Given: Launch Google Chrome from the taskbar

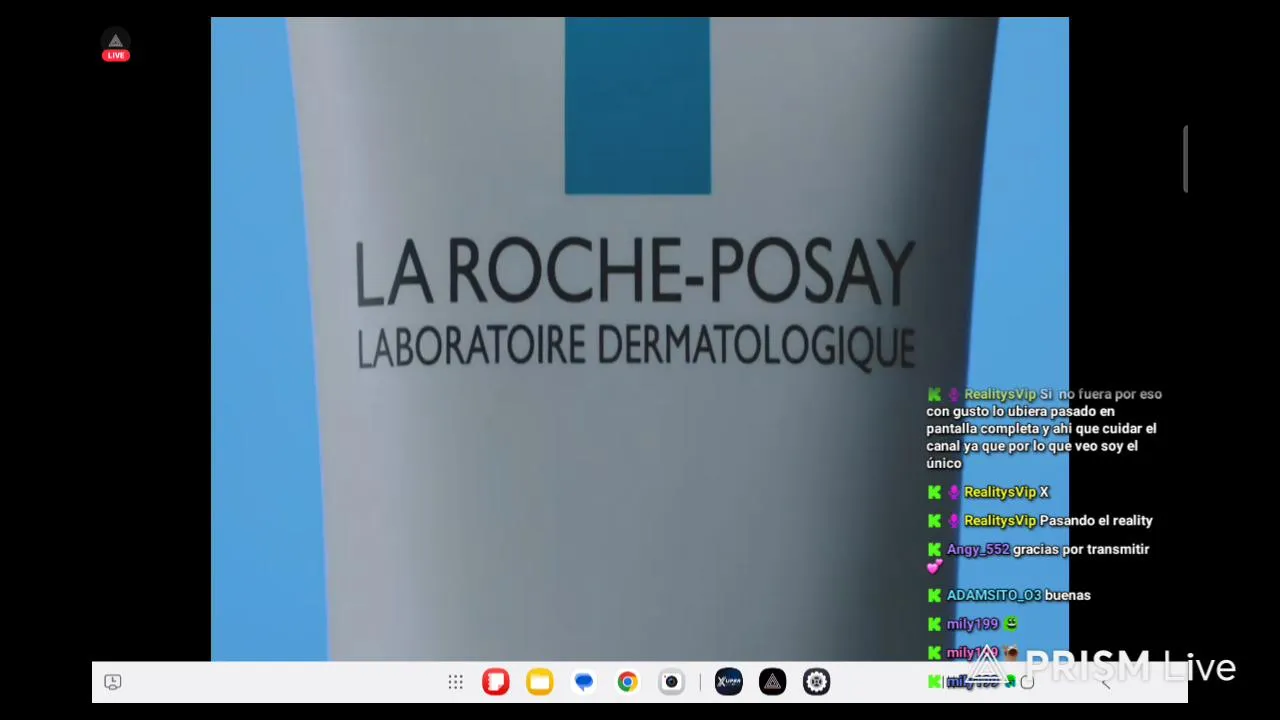Looking at the screenshot, I should point(628,682).
